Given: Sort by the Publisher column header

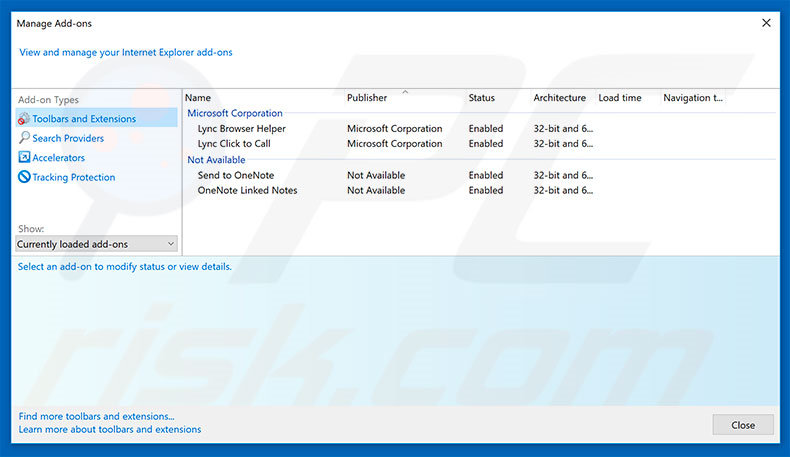Looking at the screenshot, I should (367, 98).
